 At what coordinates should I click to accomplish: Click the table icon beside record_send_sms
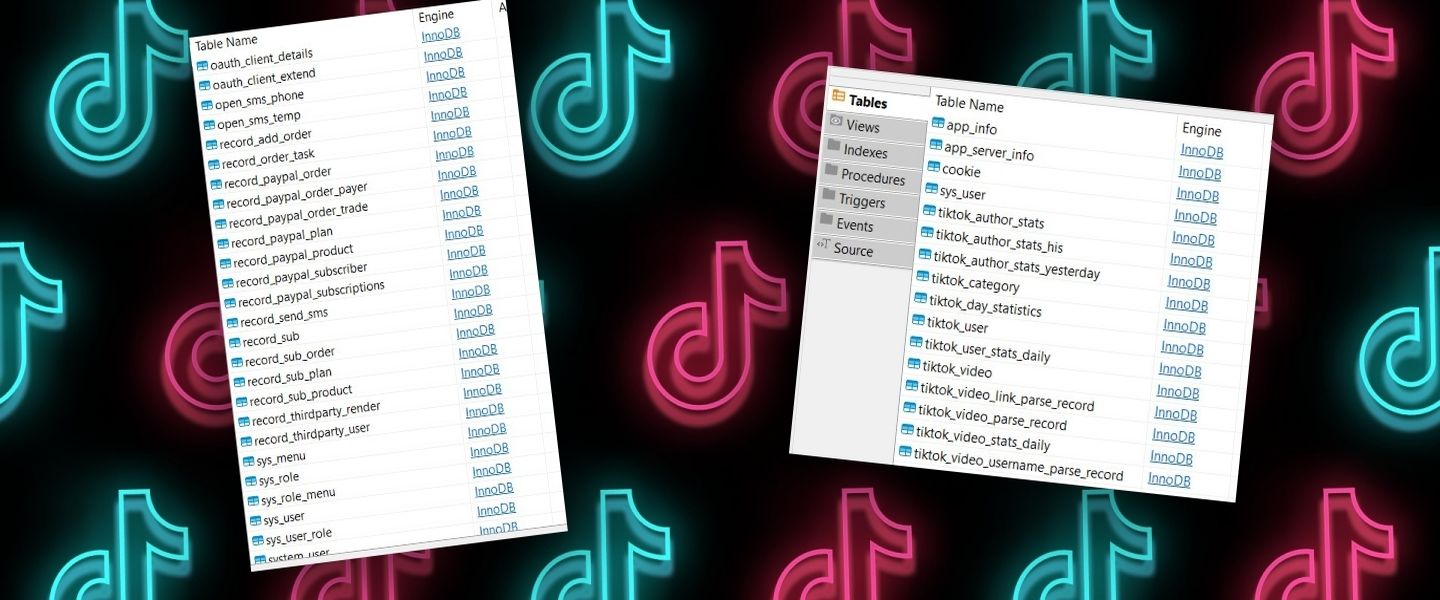pyautogui.click(x=232, y=322)
